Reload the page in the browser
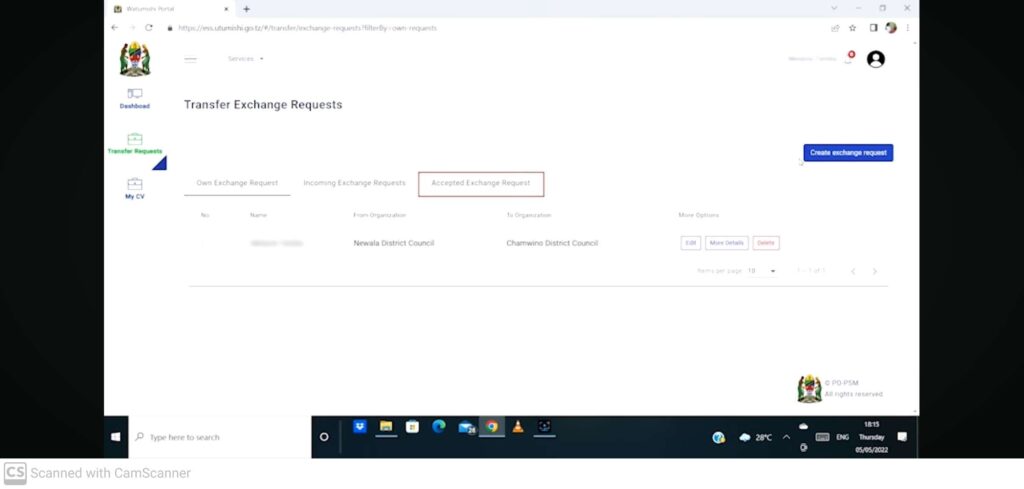Image resolution: width=1024 pixels, height=489 pixels. pos(149,28)
